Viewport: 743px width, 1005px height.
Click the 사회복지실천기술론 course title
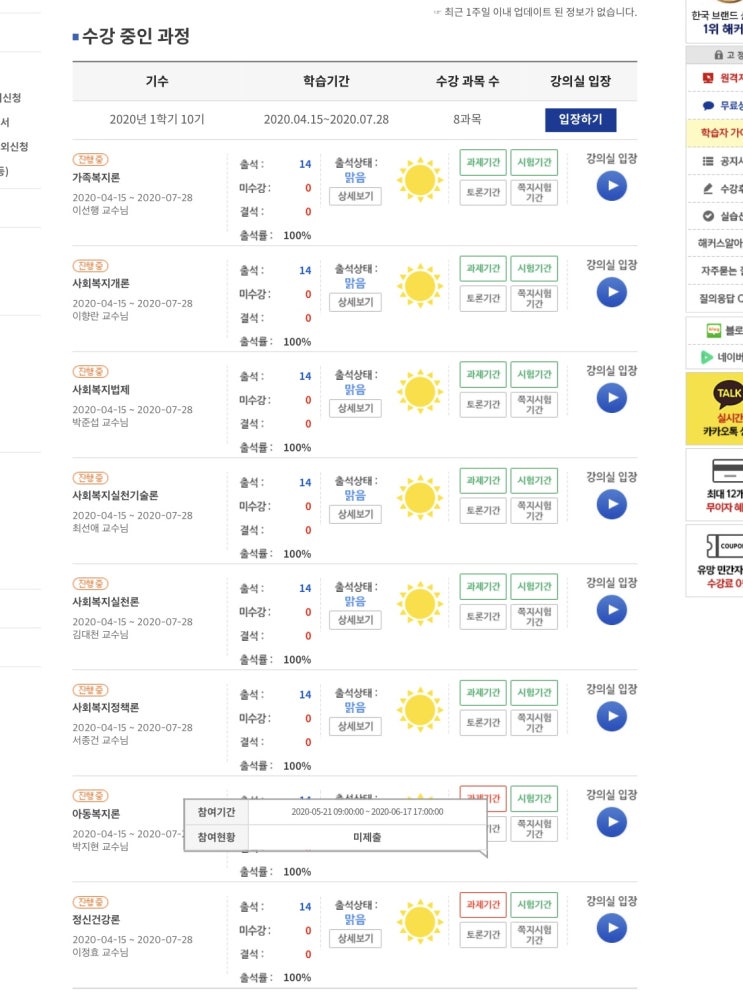(115, 495)
